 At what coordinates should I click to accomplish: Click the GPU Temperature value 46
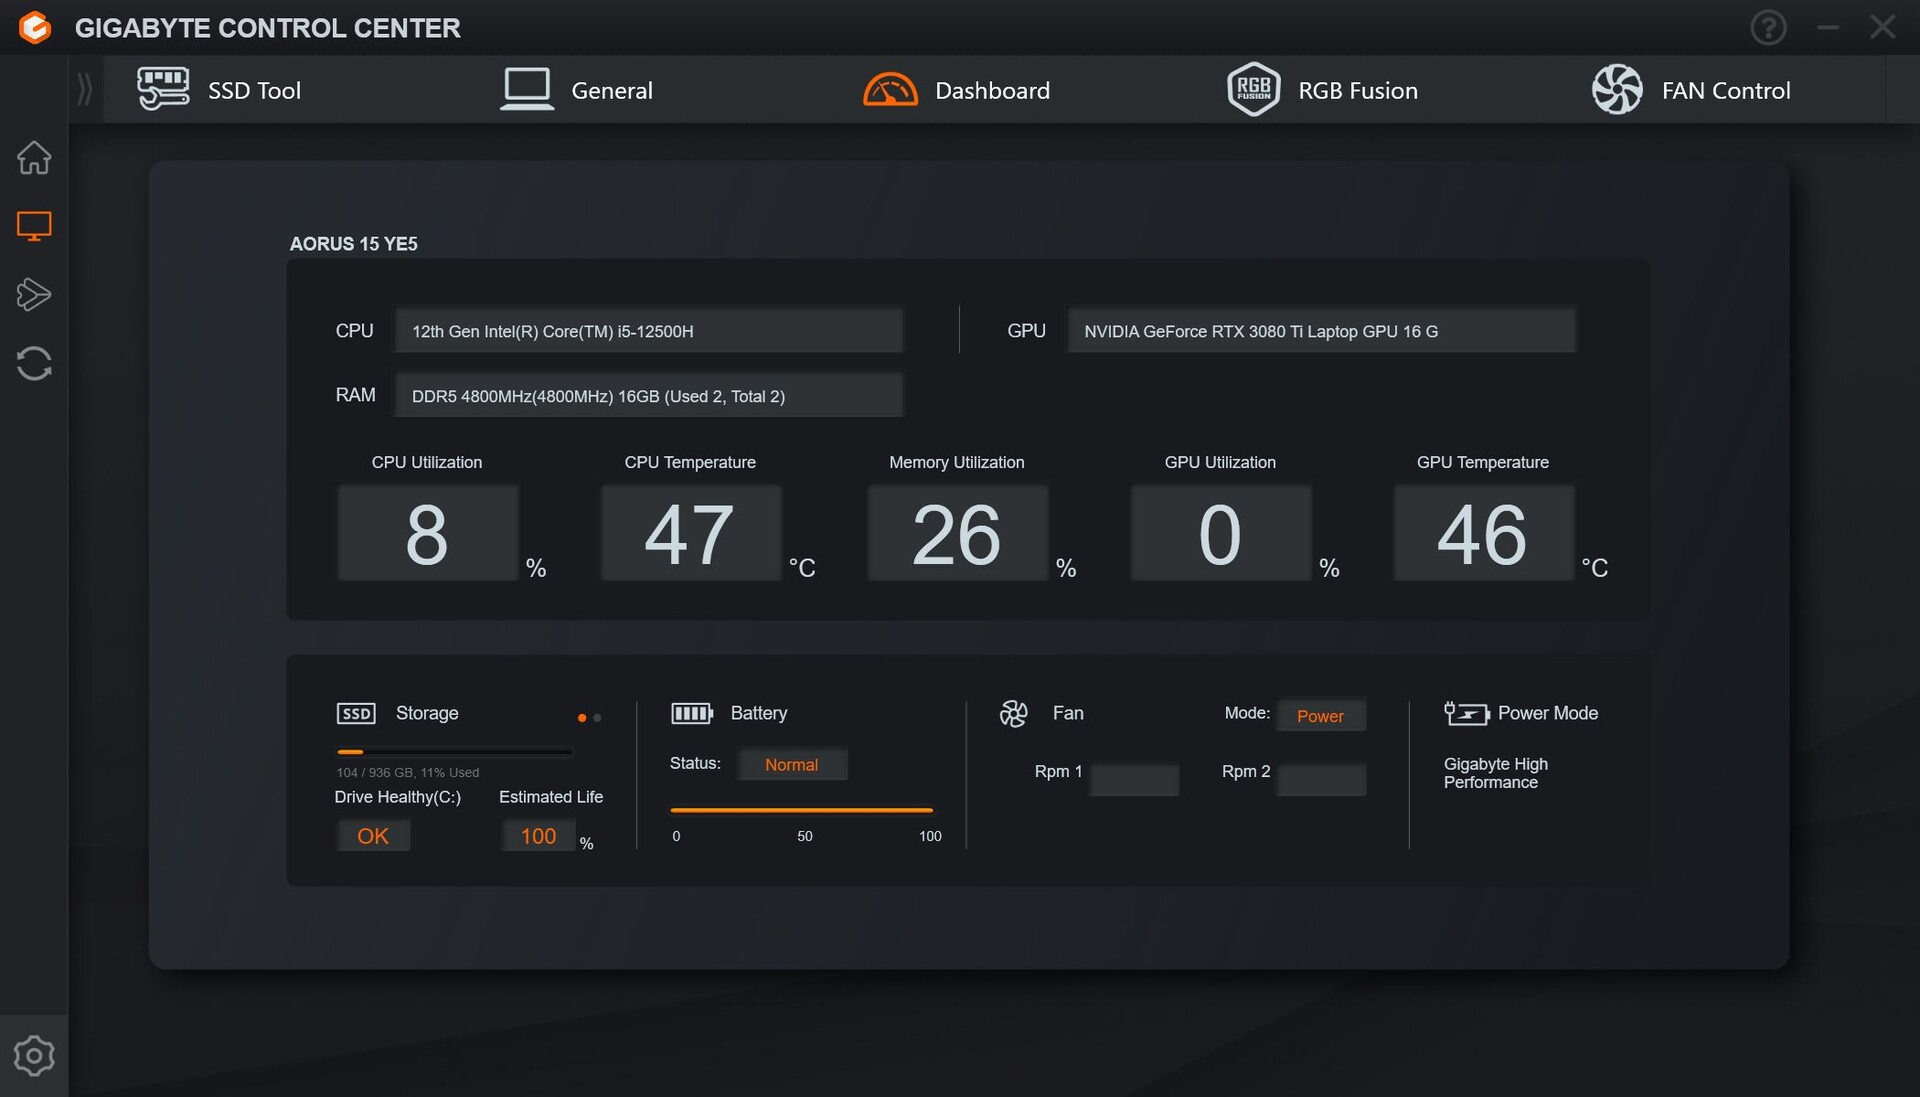(1483, 533)
